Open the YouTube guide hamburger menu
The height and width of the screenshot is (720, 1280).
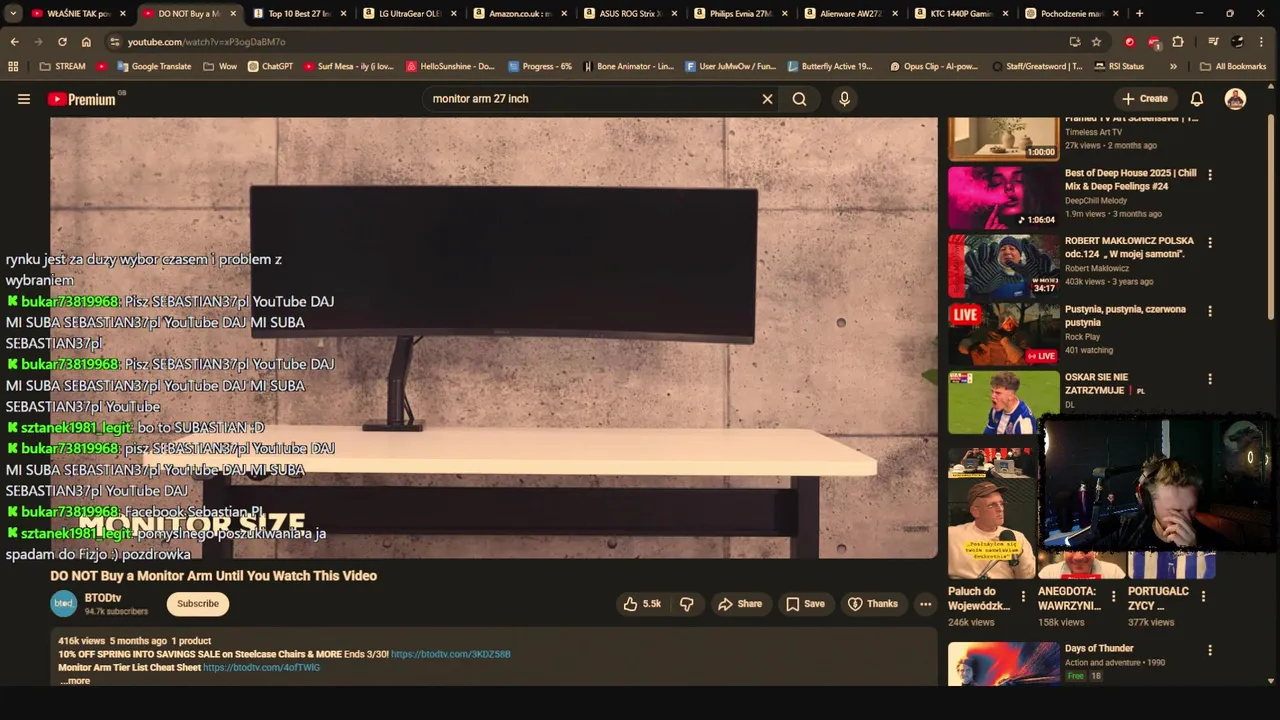[x=24, y=99]
